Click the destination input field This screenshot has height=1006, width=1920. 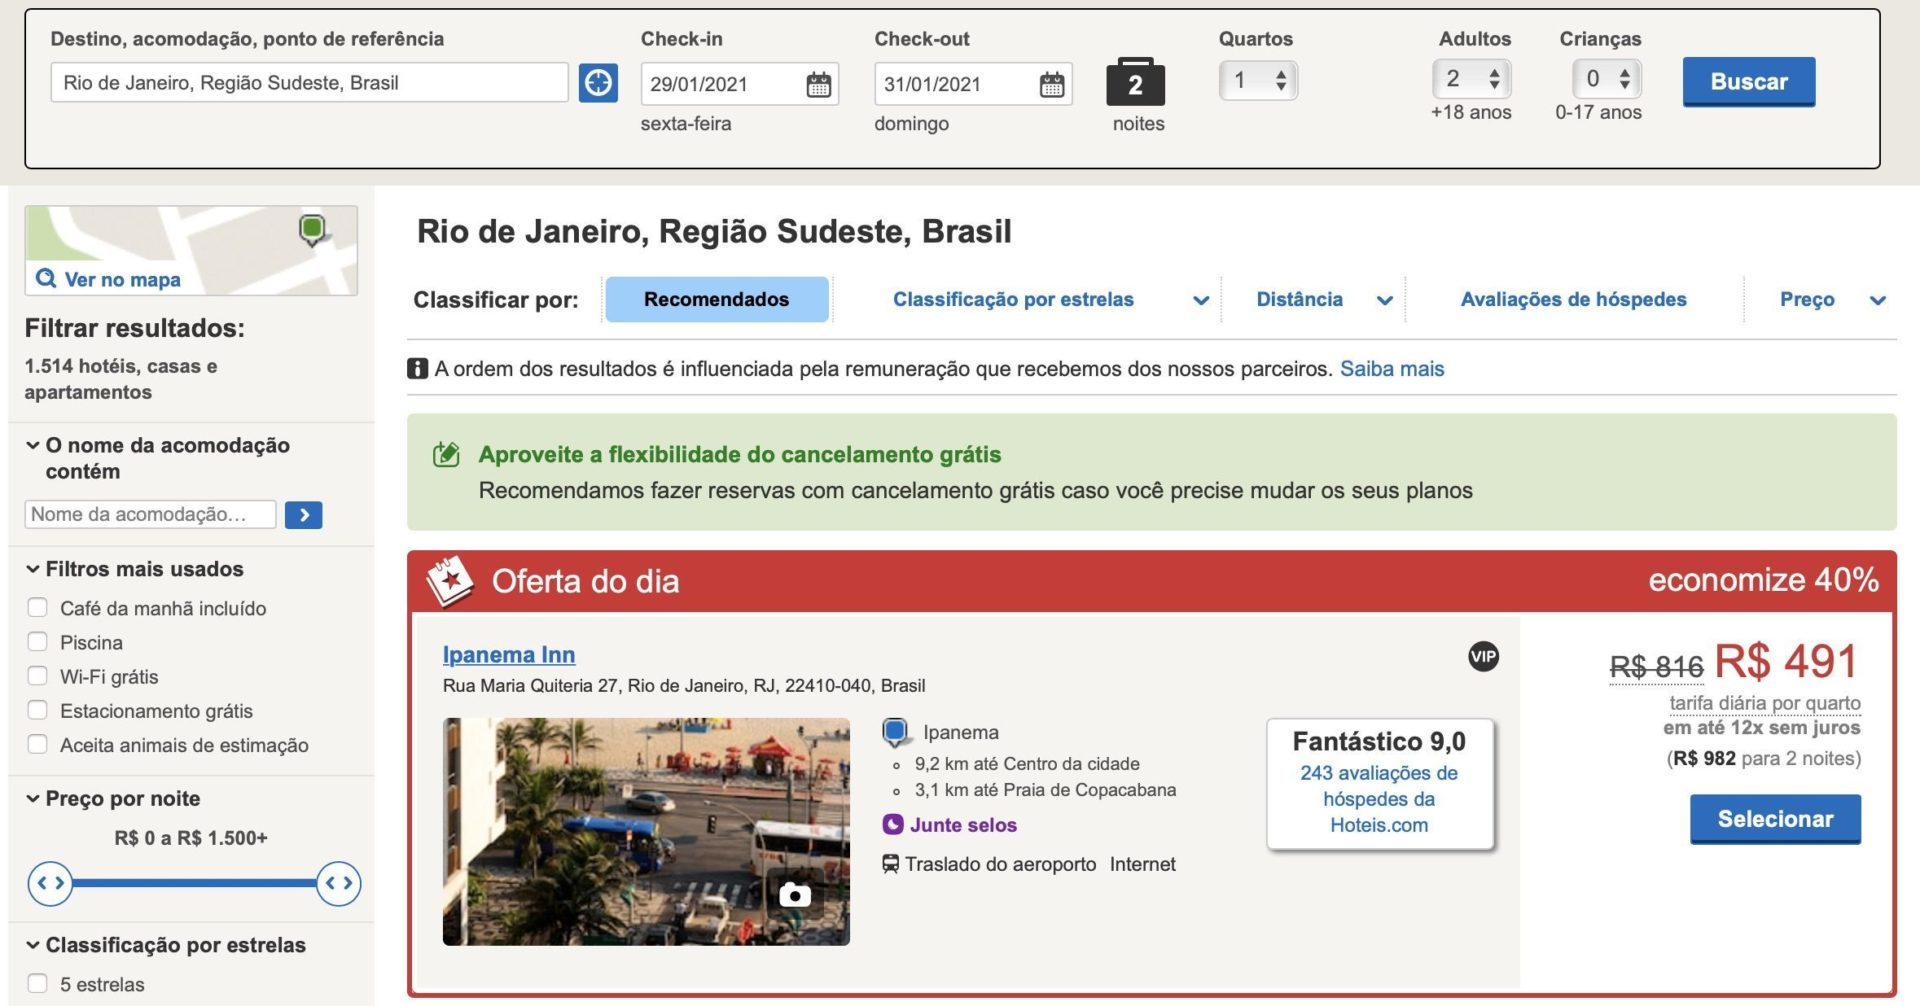coord(309,82)
